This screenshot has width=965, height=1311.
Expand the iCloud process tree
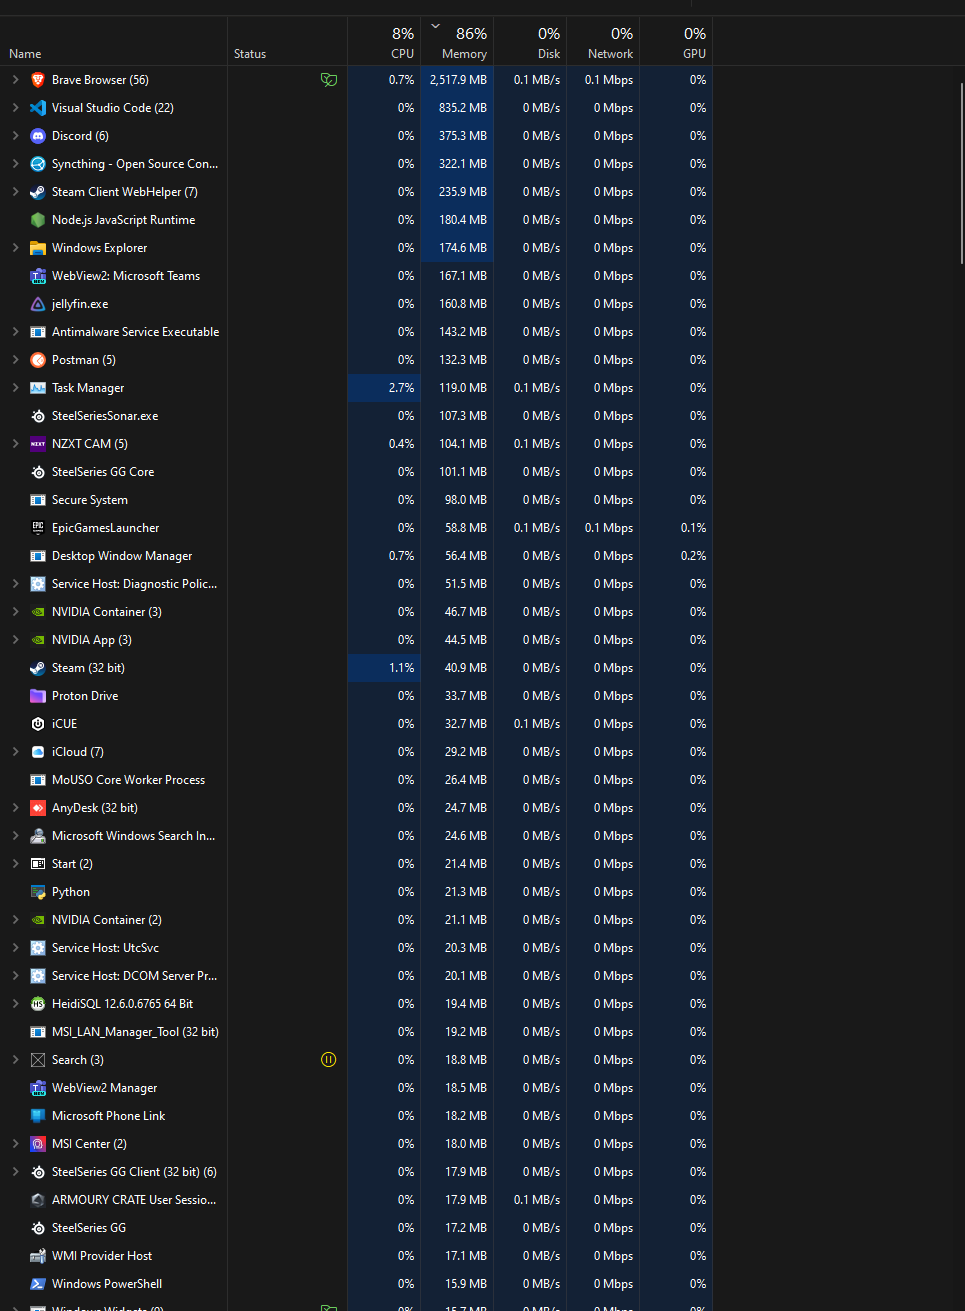15,751
